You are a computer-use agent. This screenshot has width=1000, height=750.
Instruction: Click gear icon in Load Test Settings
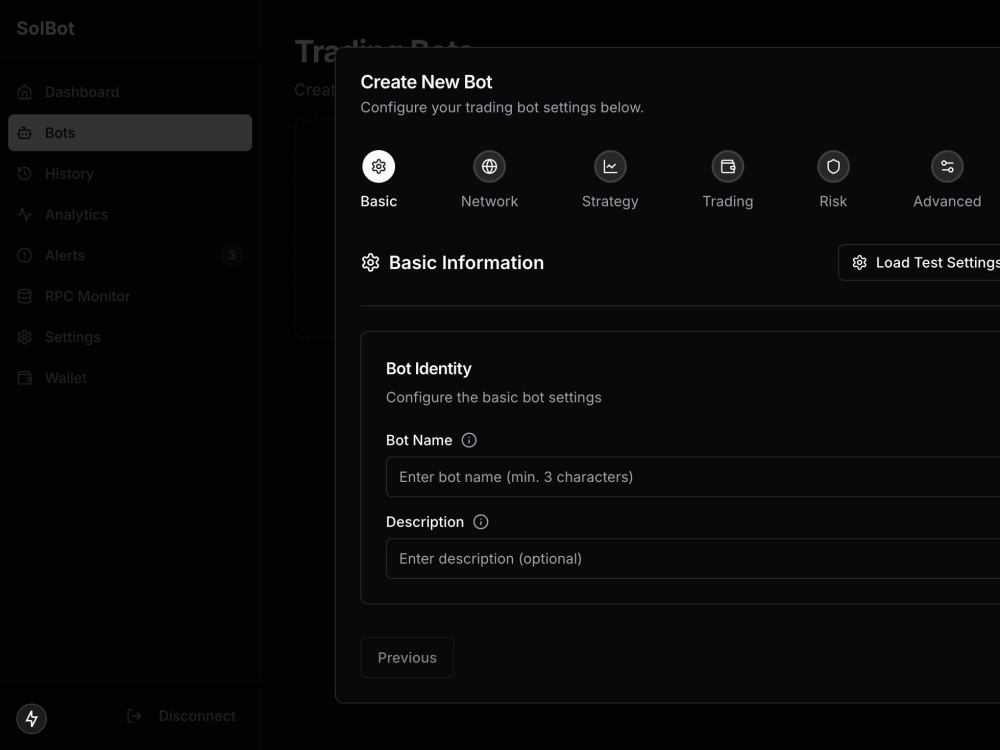860,263
